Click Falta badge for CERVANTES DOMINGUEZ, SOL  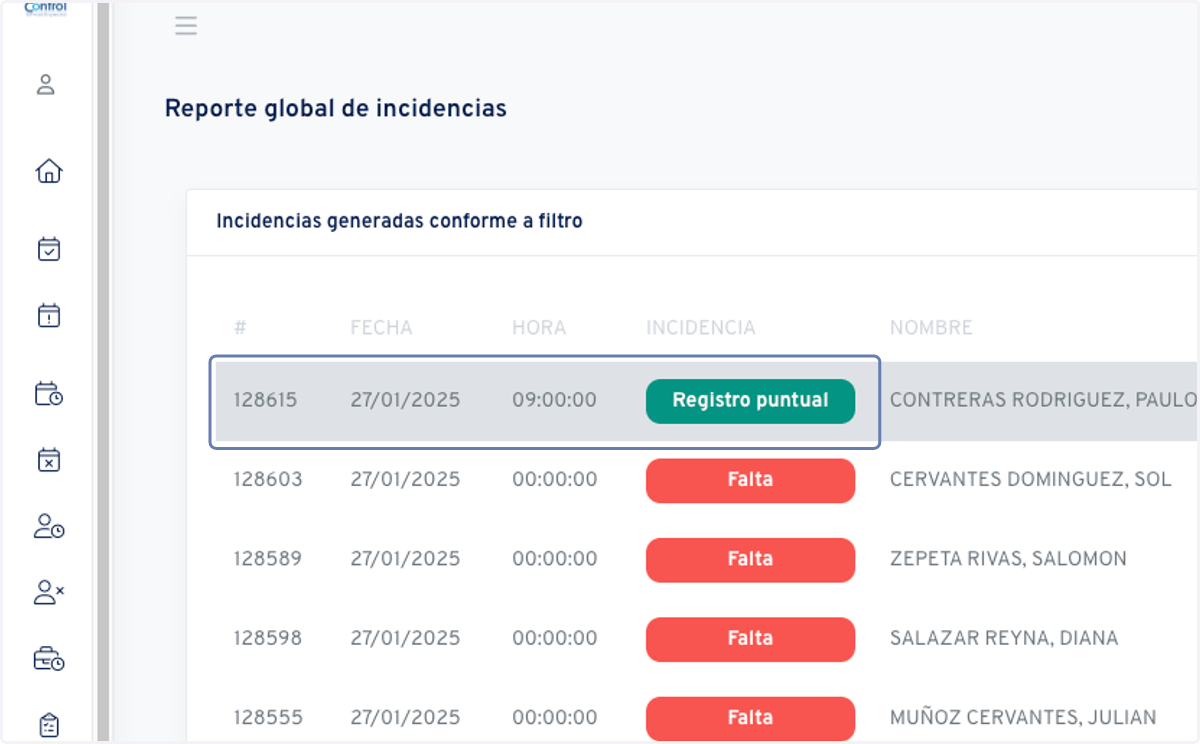(750, 480)
